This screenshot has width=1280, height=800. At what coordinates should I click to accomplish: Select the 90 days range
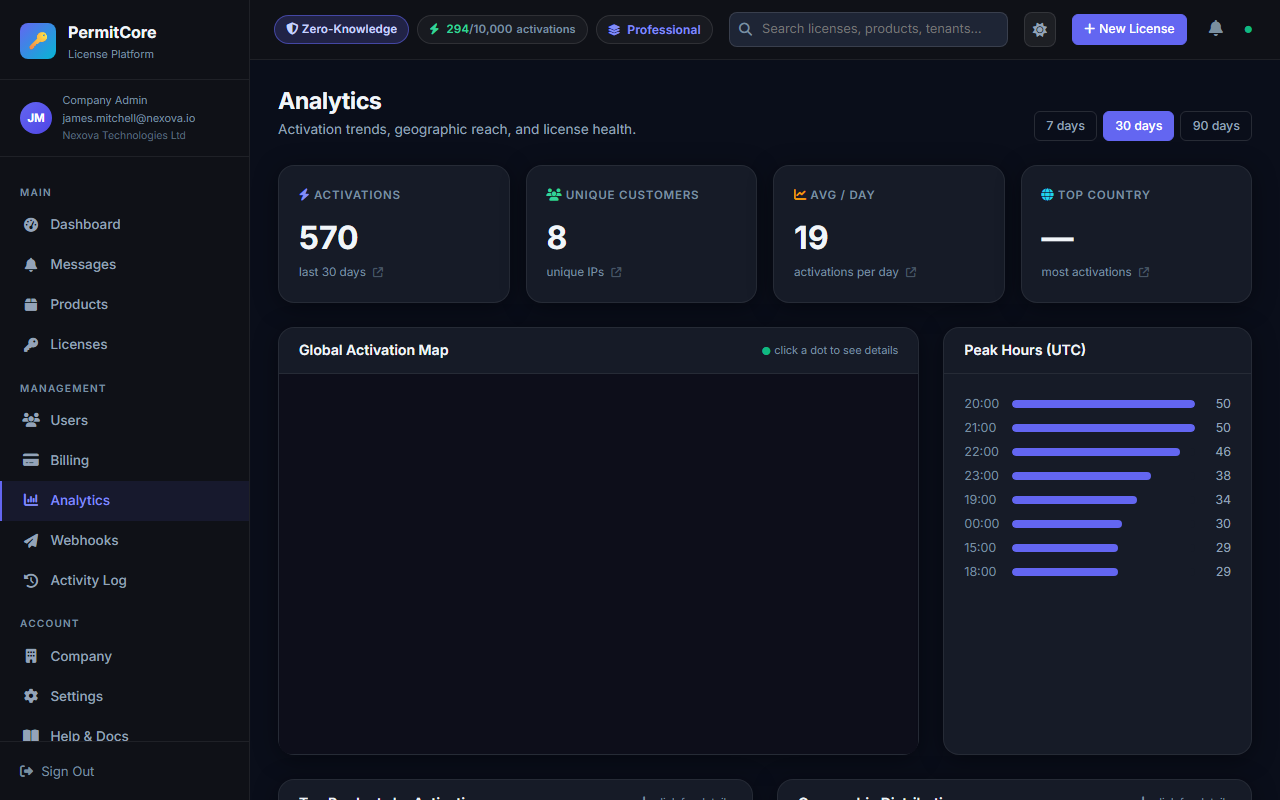pos(1216,126)
